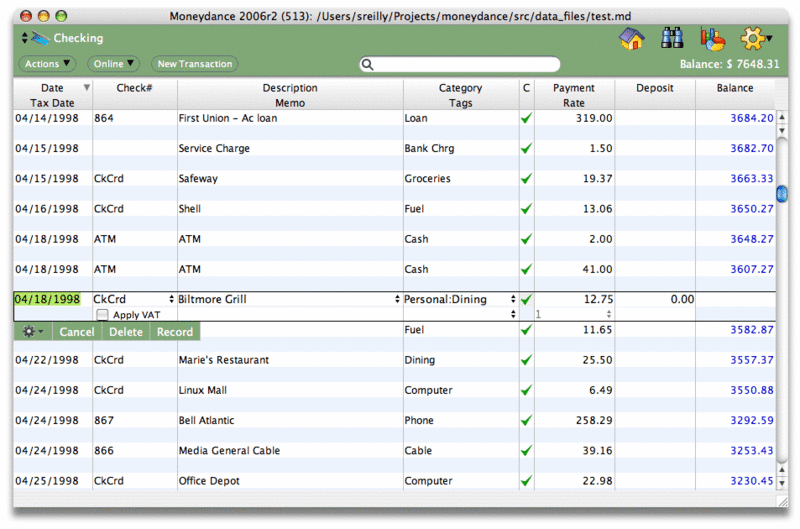The height and width of the screenshot is (529, 800).
Task: Sort by the Date column sort arrow
Action: (87, 88)
